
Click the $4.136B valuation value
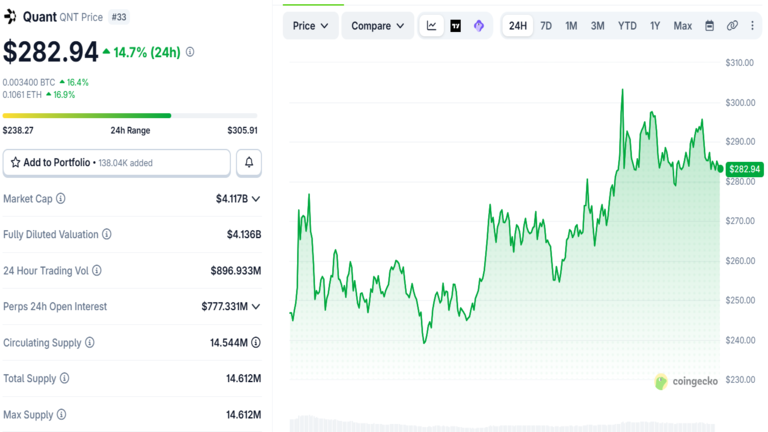click(x=244, y=234)
